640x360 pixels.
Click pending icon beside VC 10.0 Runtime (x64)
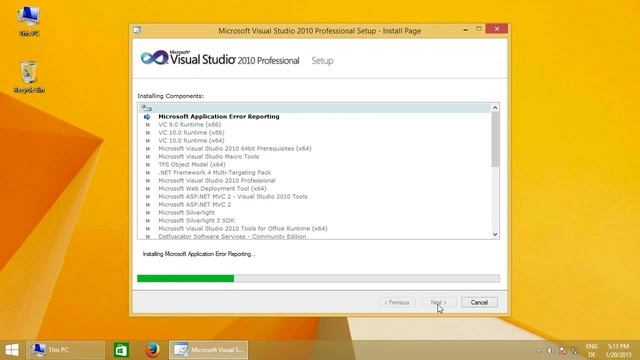click(x=148, y=141)
